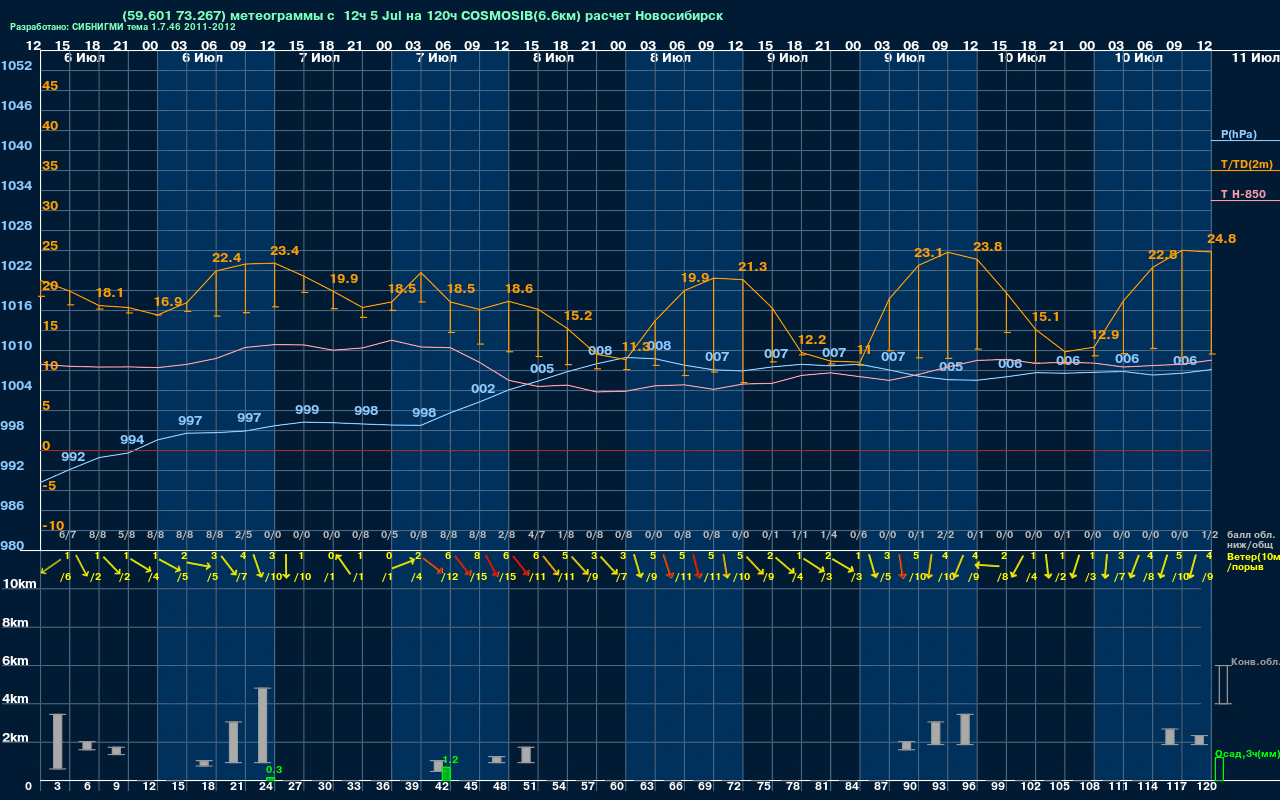Image resolution: width=1280 pixels, height=800 pixels.
Task: Click the 22.4 temperature label
Action: click(x=227, y=258)
